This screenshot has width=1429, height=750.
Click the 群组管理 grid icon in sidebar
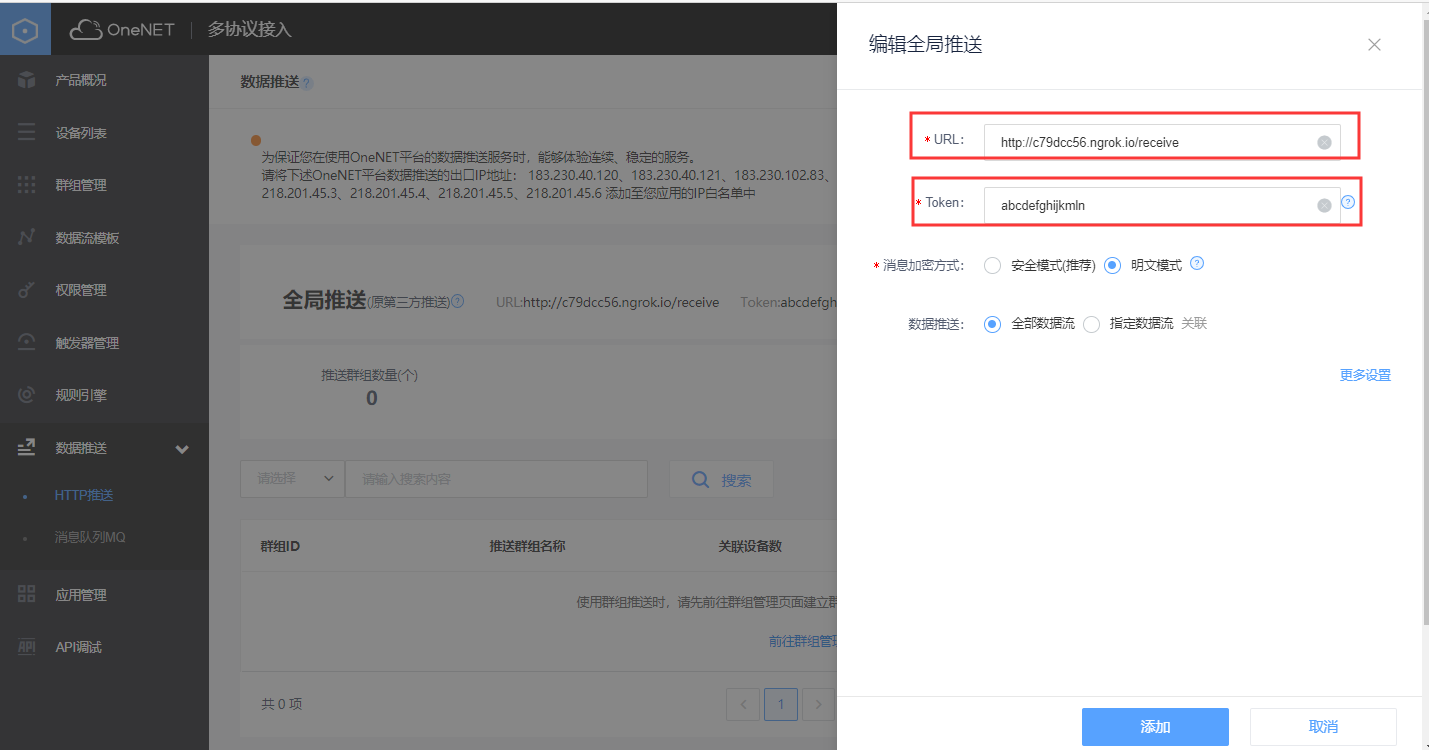27,185
